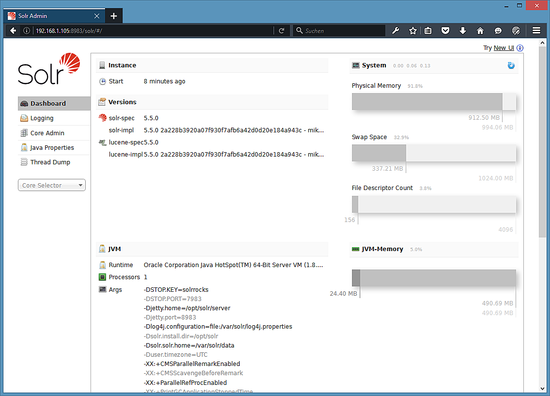Screen dimensions: 550x396
Task: Click the JVM-Memory icon
Action: click(x=356, y=249)
